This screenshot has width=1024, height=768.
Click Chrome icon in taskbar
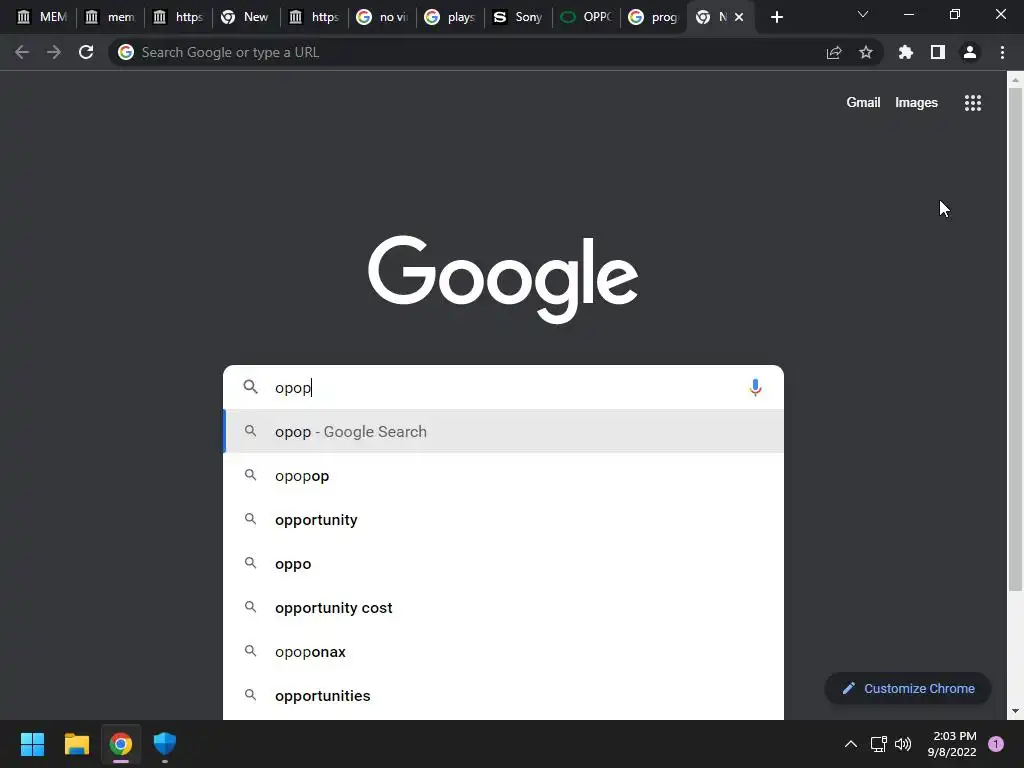tap(121, 744)
